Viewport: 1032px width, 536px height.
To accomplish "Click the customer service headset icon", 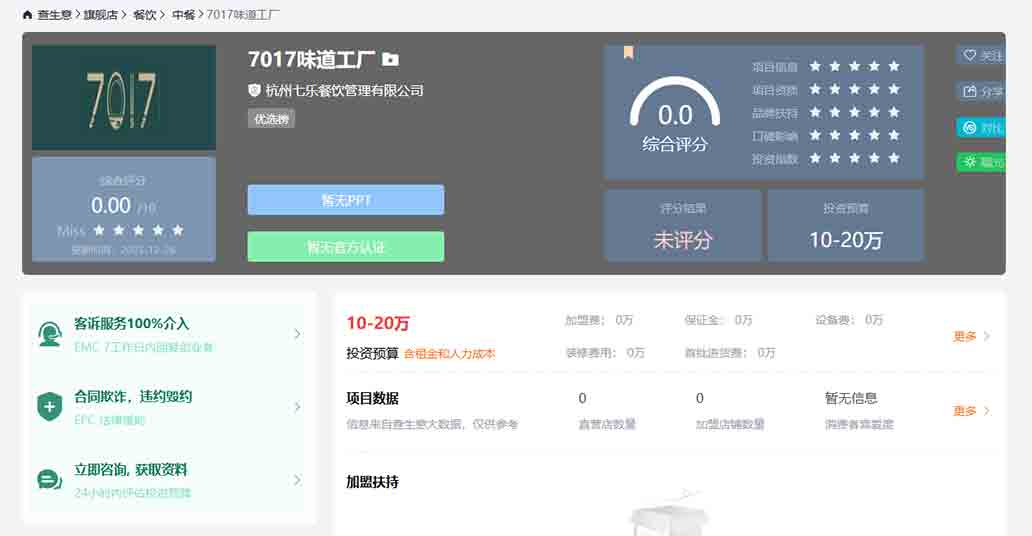I will (x=49, y=334).
